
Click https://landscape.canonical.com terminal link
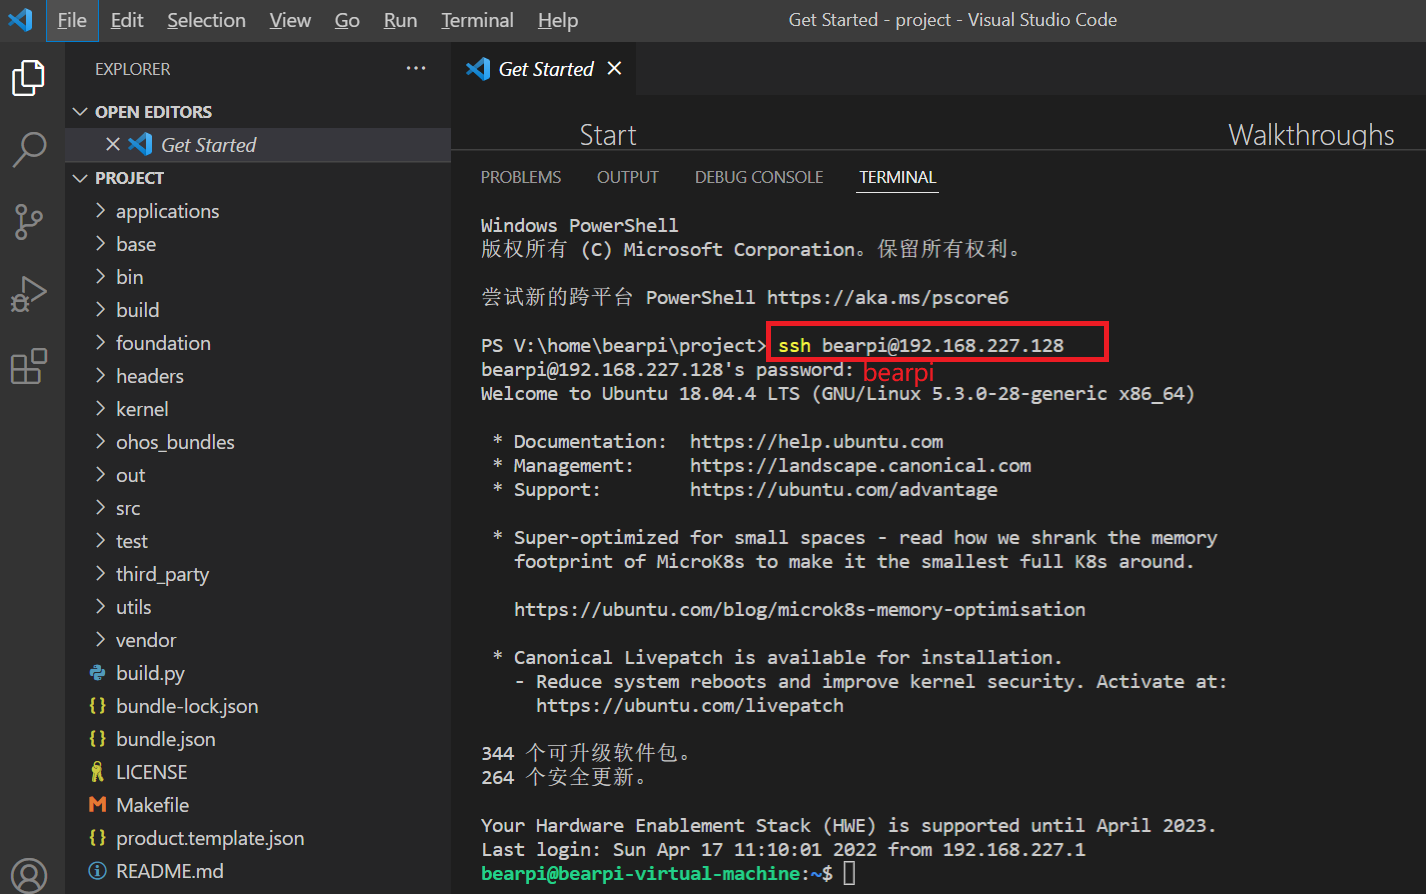click(x=860, y=465)
